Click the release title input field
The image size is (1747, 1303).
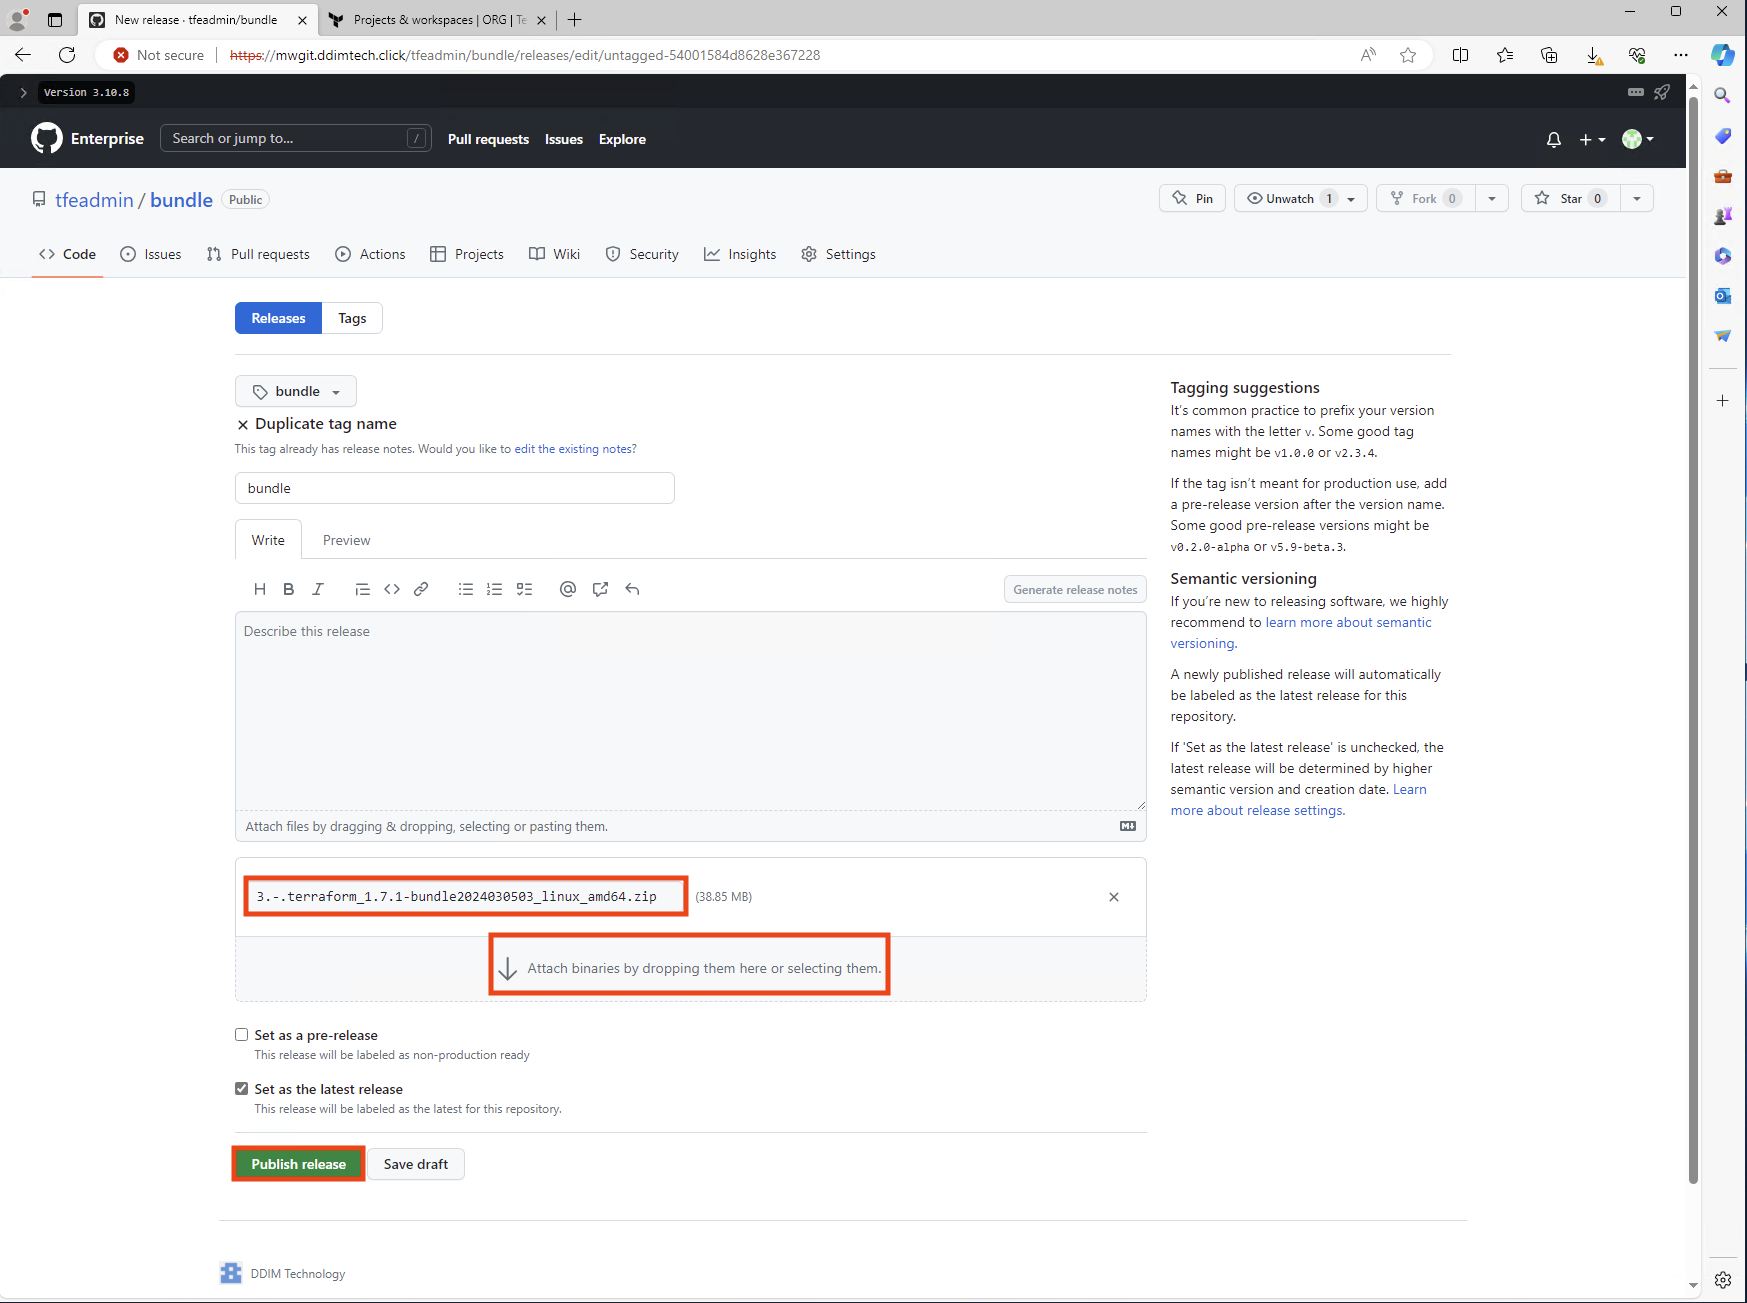click(455, 488)
